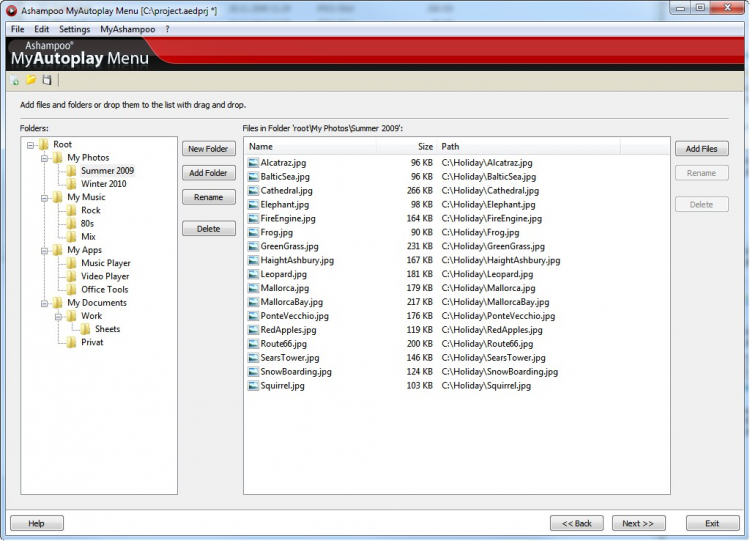The image size is (750, 541).
Task: Click the Open Project folder toolbar icon
Action: coord(31,80)
